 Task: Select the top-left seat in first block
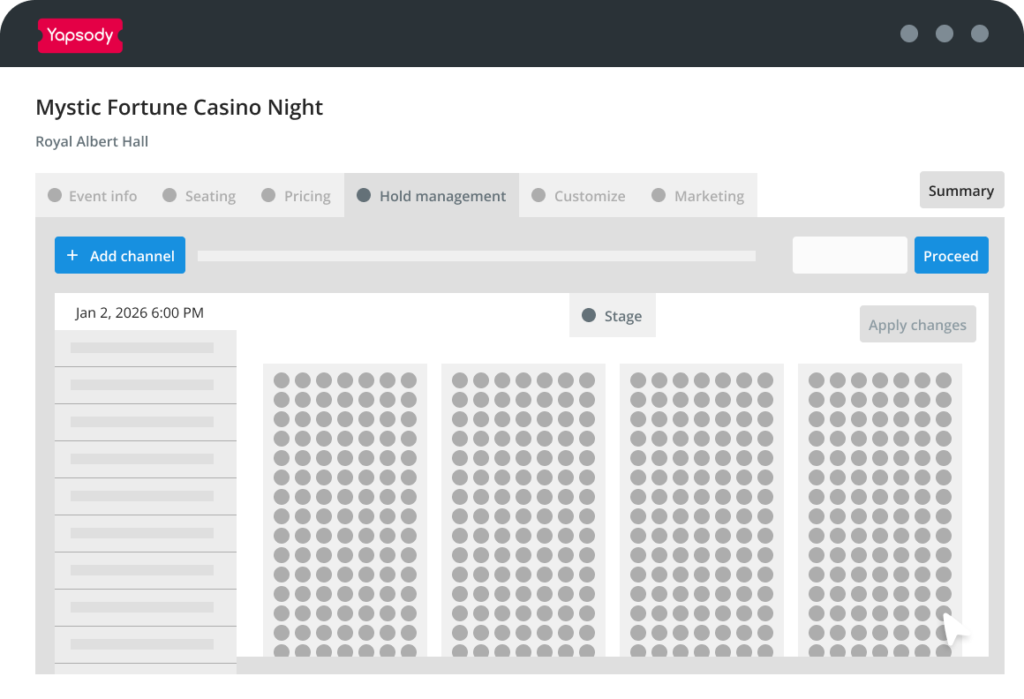[x=281, y=381]
